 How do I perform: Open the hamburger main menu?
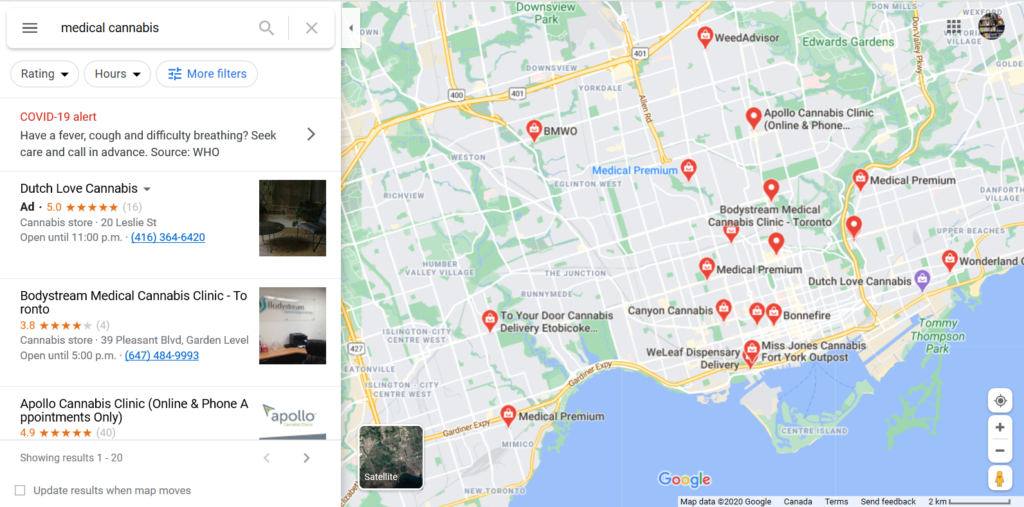30,28
